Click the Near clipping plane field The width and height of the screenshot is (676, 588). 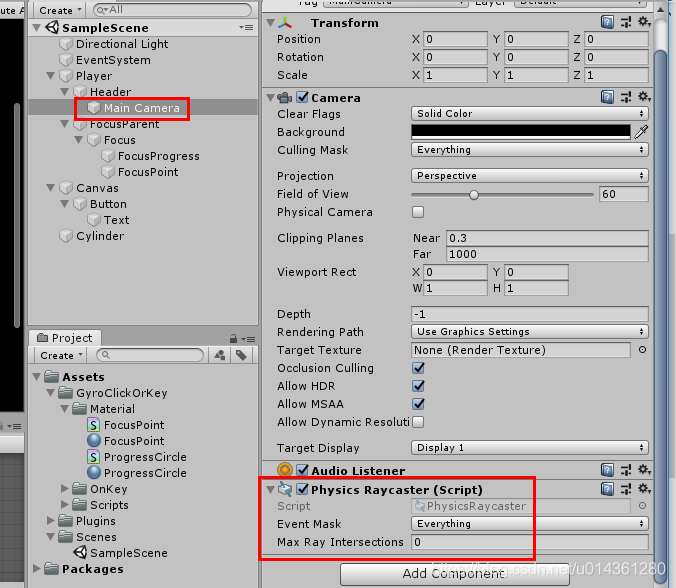click(x=547, y=238)
